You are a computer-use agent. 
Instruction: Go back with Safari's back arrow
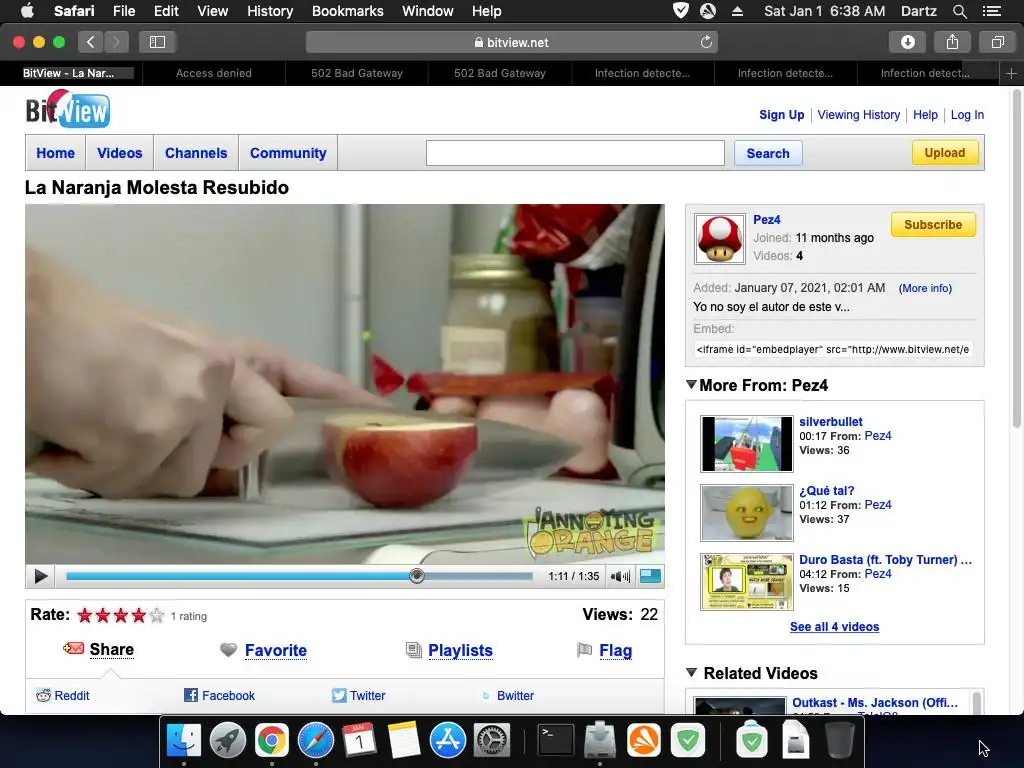pos(91,42)
